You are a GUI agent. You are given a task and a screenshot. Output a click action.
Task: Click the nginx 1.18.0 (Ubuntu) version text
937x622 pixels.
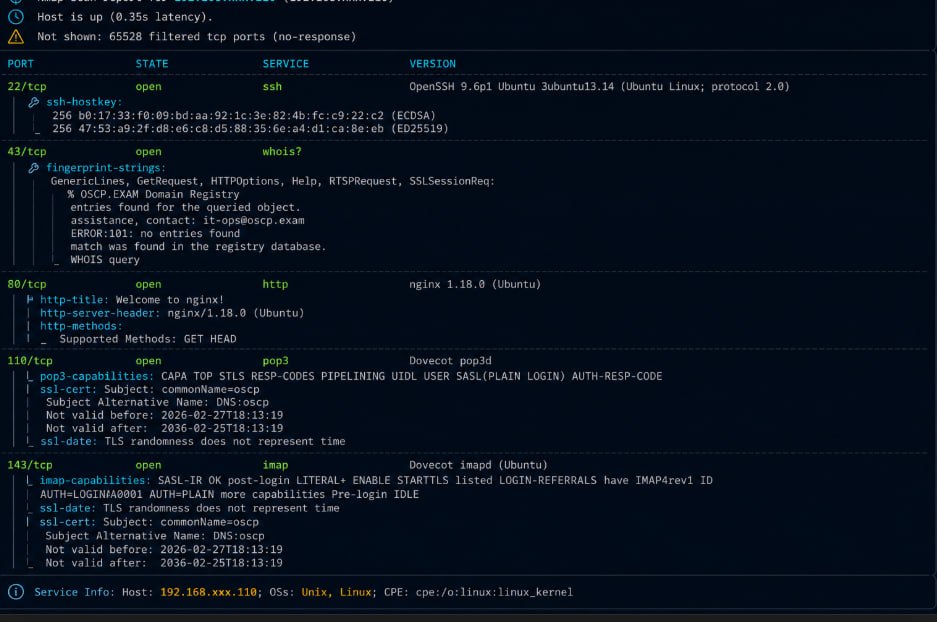pos(475,284)
